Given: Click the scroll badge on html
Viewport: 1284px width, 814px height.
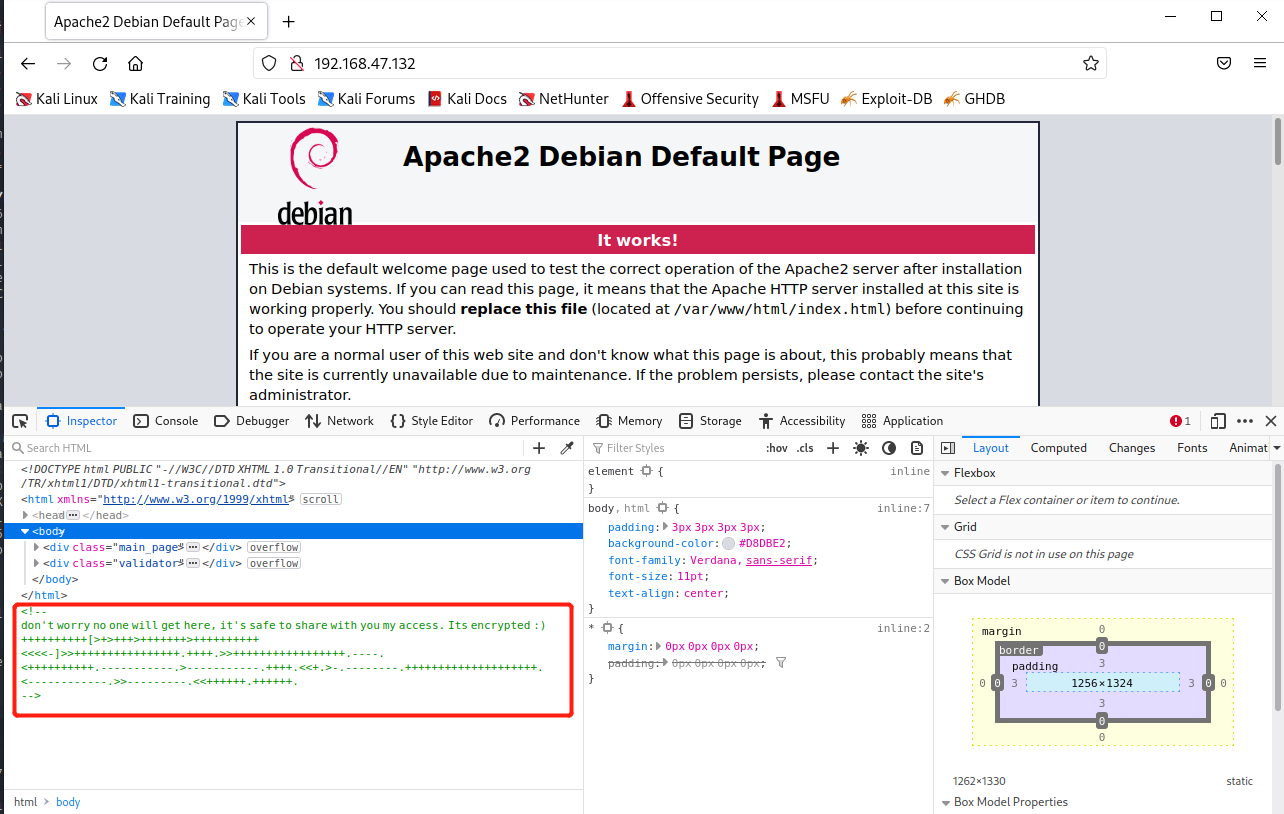Looking at the screenshot, I should tap(320, 499).
